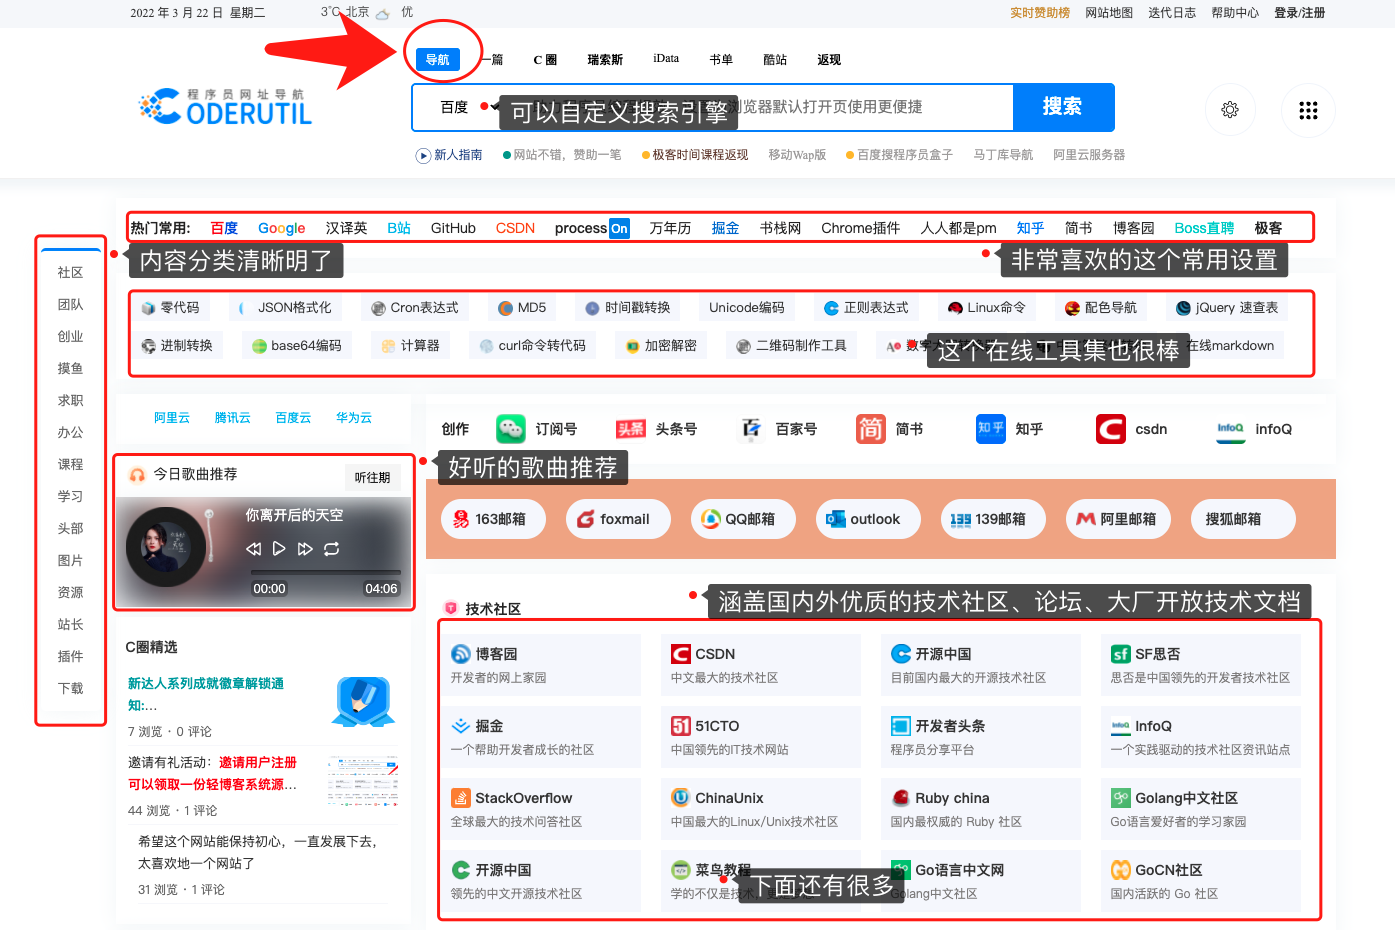Open the Golang中文社区 card
1395x930 pixels.
(1201, 809)
